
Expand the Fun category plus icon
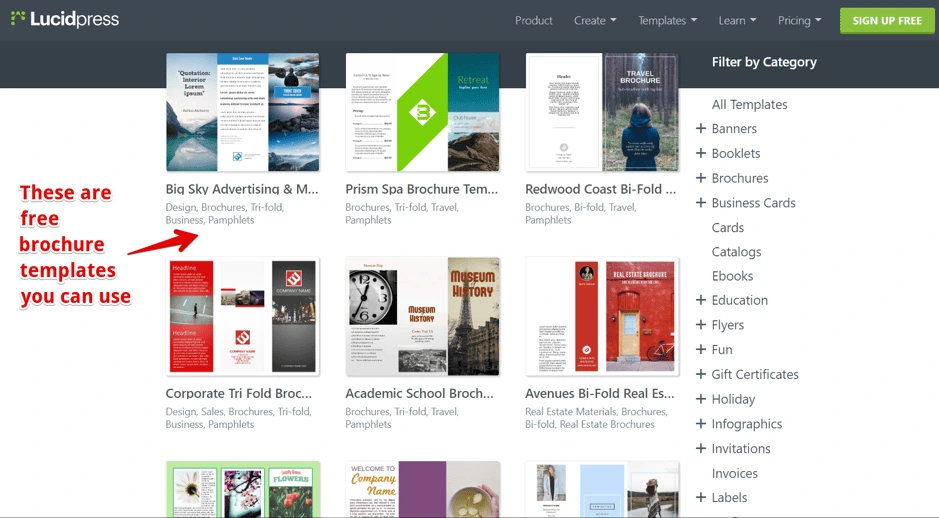[701, 349]
